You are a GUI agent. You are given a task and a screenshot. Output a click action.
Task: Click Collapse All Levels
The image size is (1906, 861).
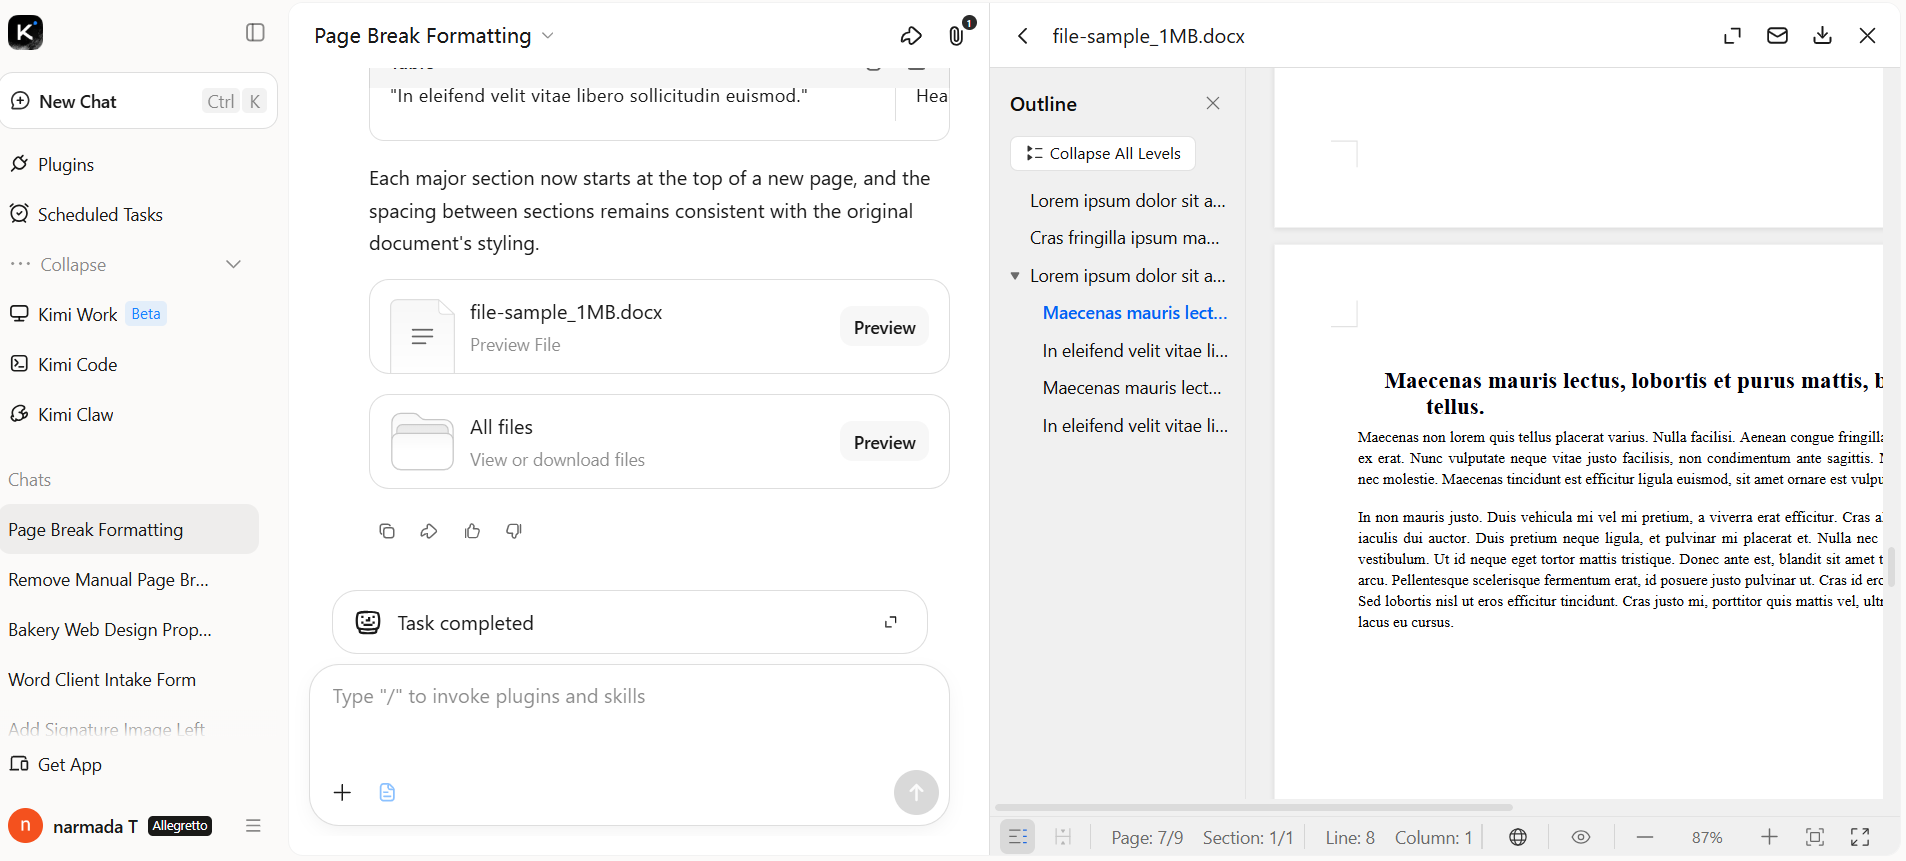click(x=1103, y=153)
